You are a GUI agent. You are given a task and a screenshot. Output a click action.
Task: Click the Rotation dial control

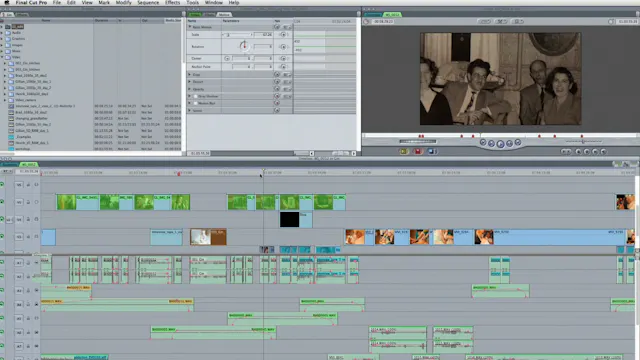244,46
